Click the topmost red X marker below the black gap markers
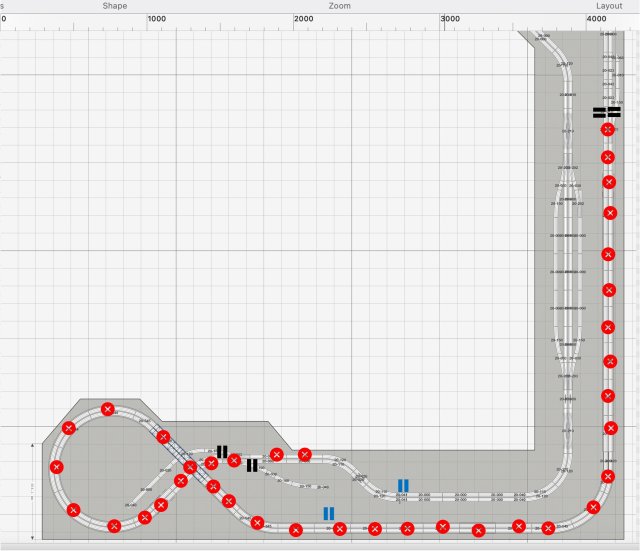 [x=608, y=129]
